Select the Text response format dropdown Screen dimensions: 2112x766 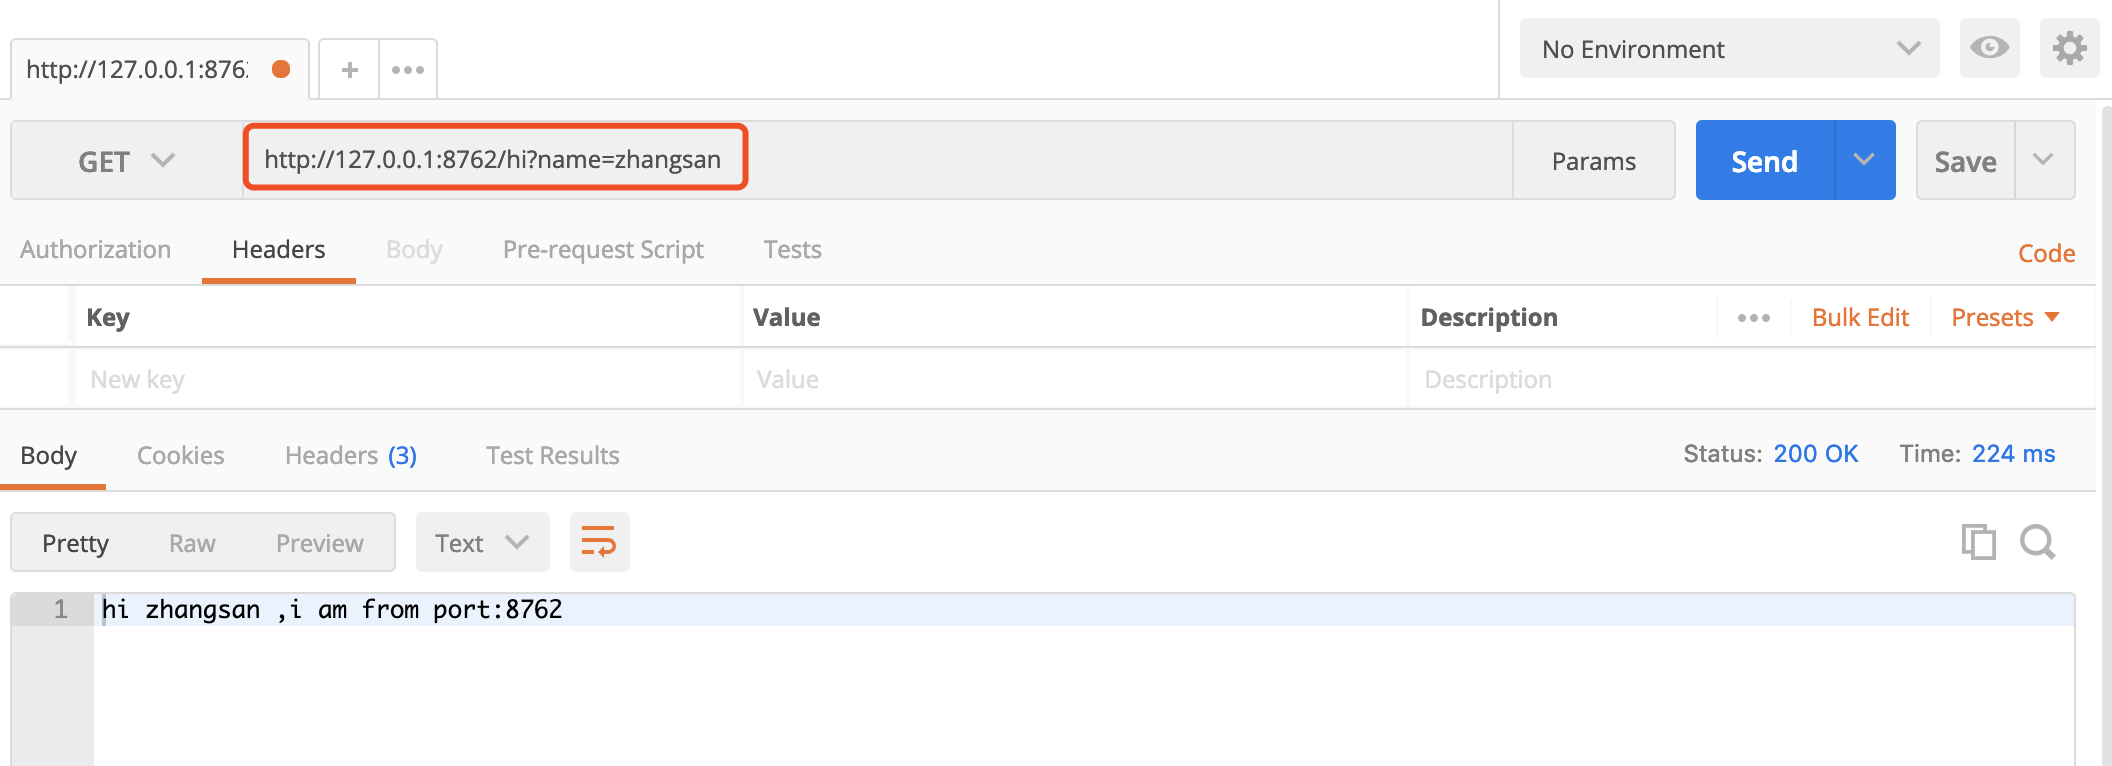(482, 542)
